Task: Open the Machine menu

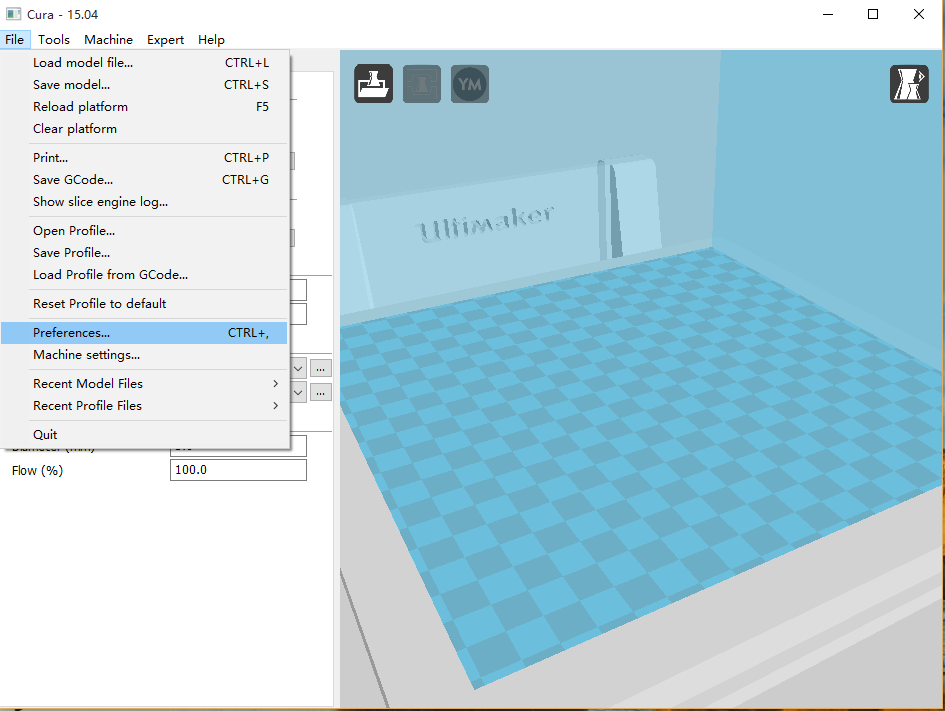Action: 108,40
